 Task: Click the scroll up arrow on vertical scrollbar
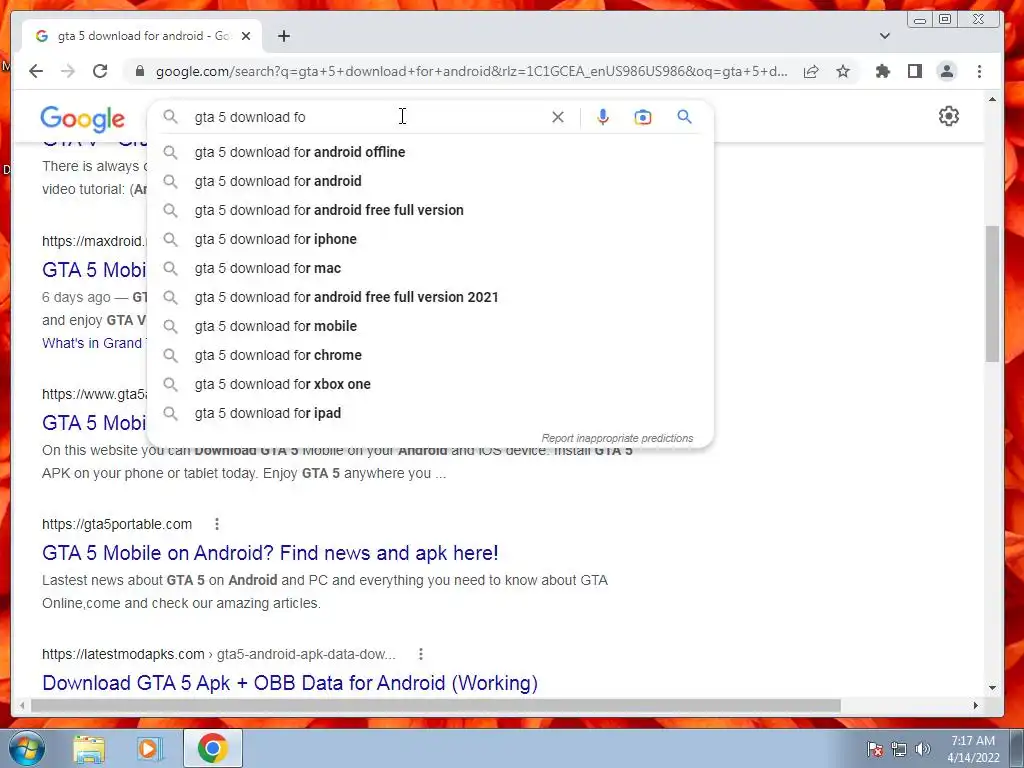pos(993,100)
